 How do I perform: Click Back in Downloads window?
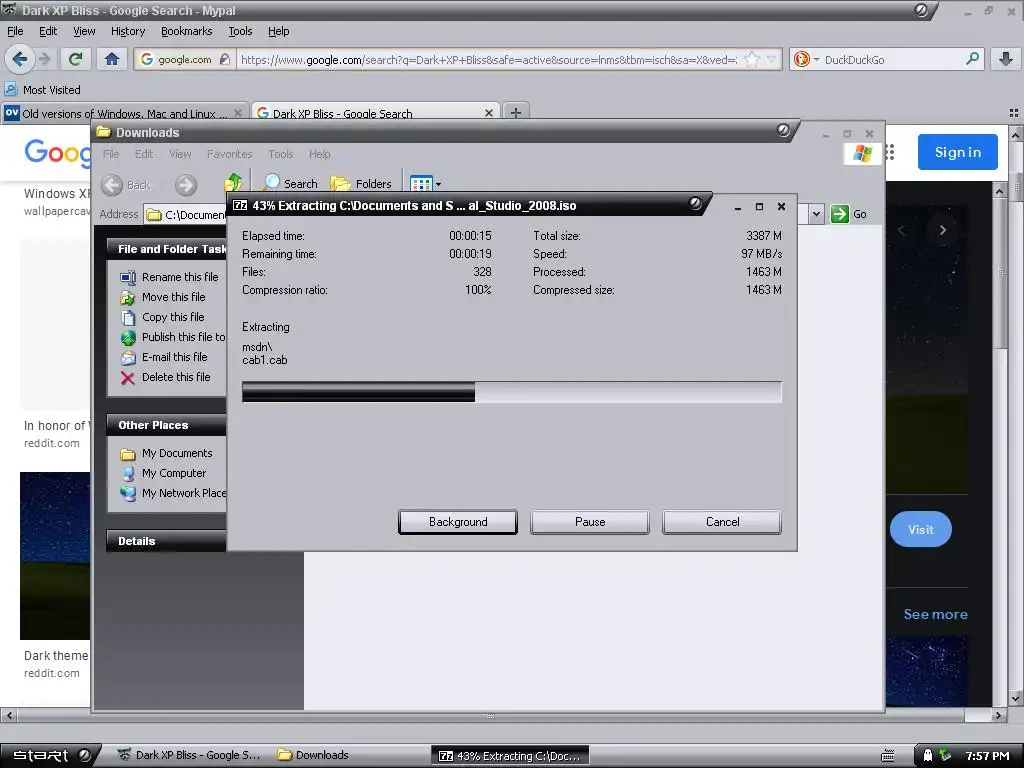[x=127, y=185]
